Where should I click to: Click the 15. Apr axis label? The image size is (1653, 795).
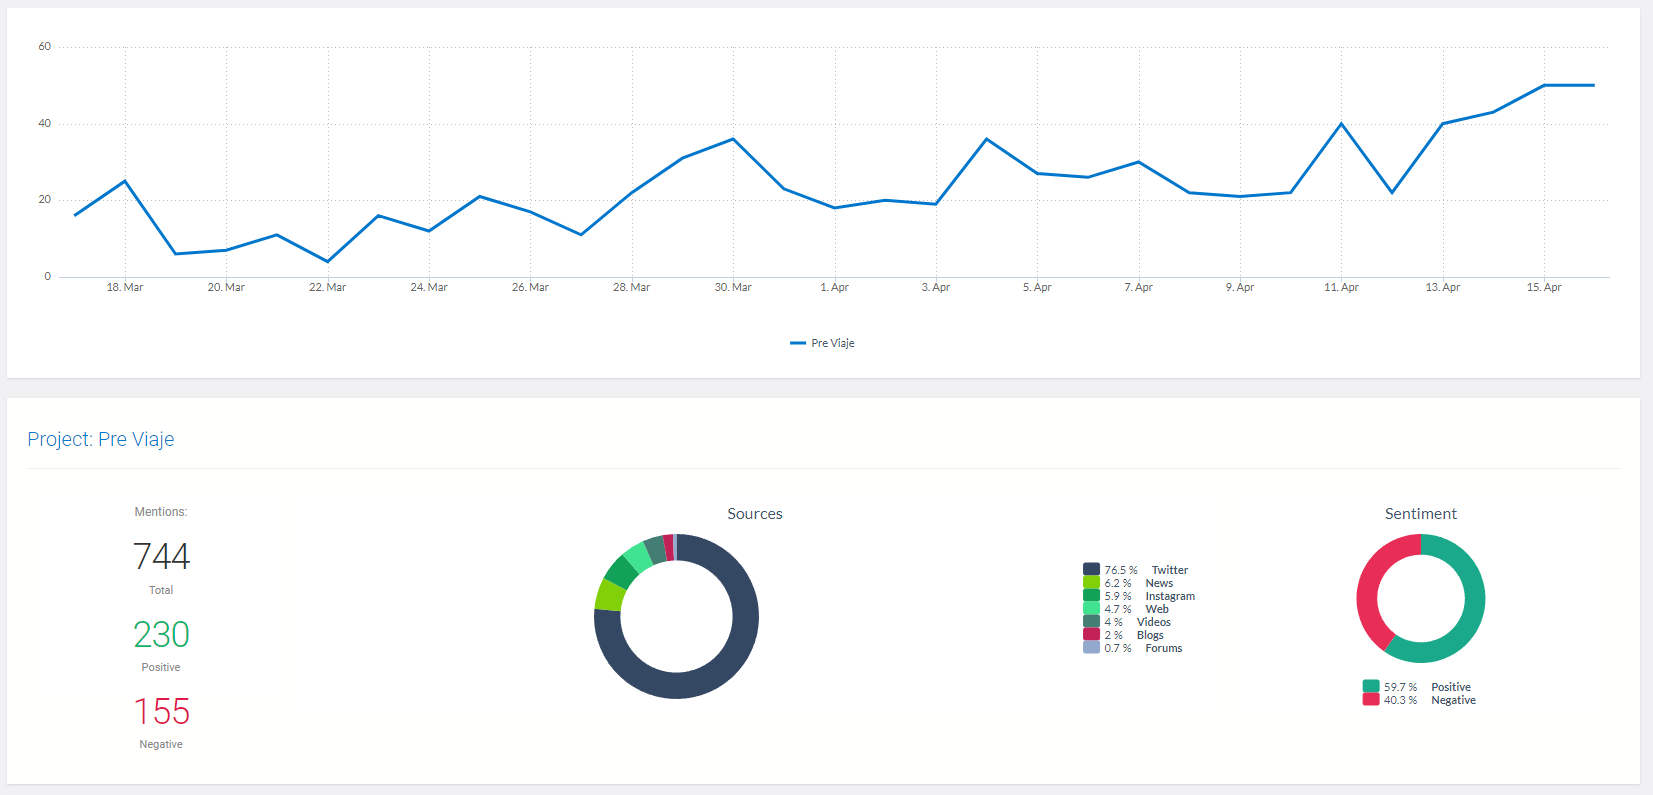(x=1544, y=287)
